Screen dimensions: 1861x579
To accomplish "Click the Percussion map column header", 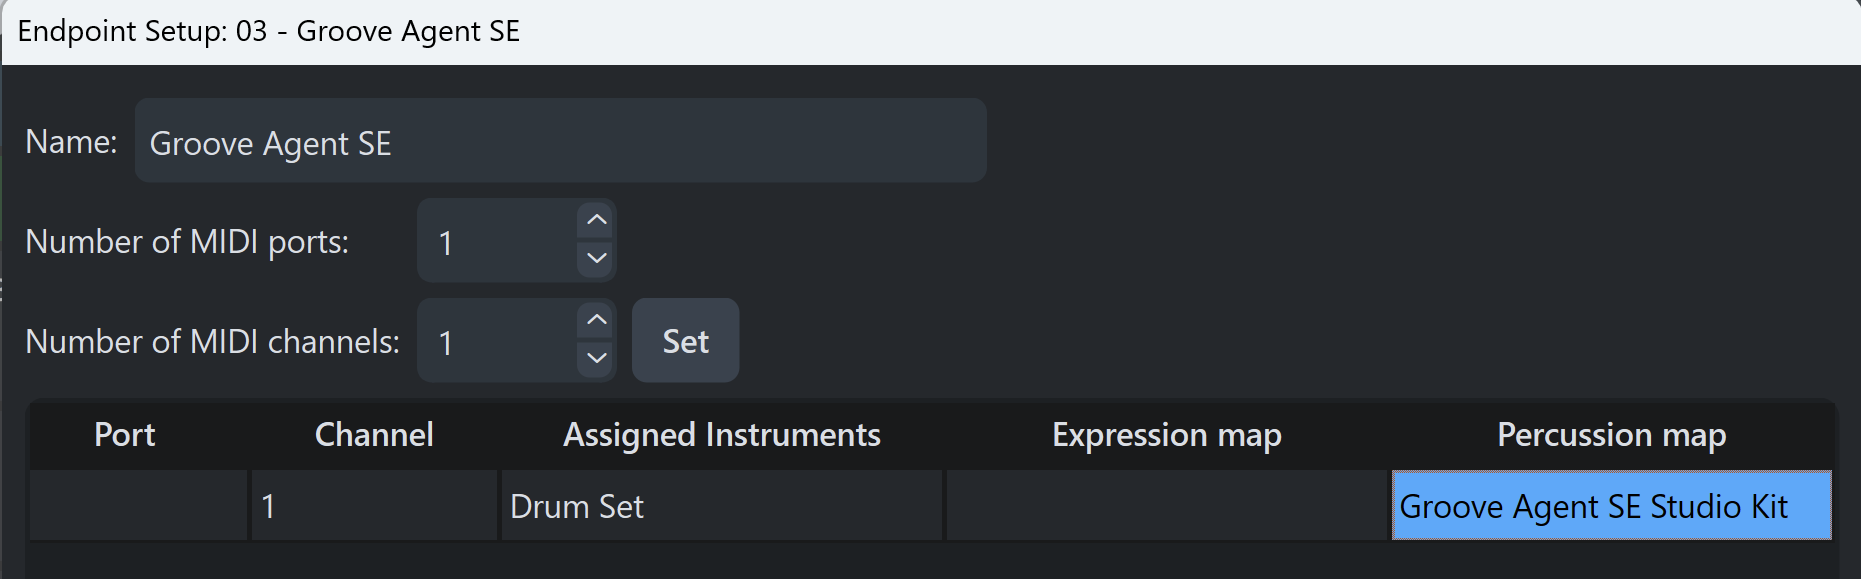I will pos(1611,435).
